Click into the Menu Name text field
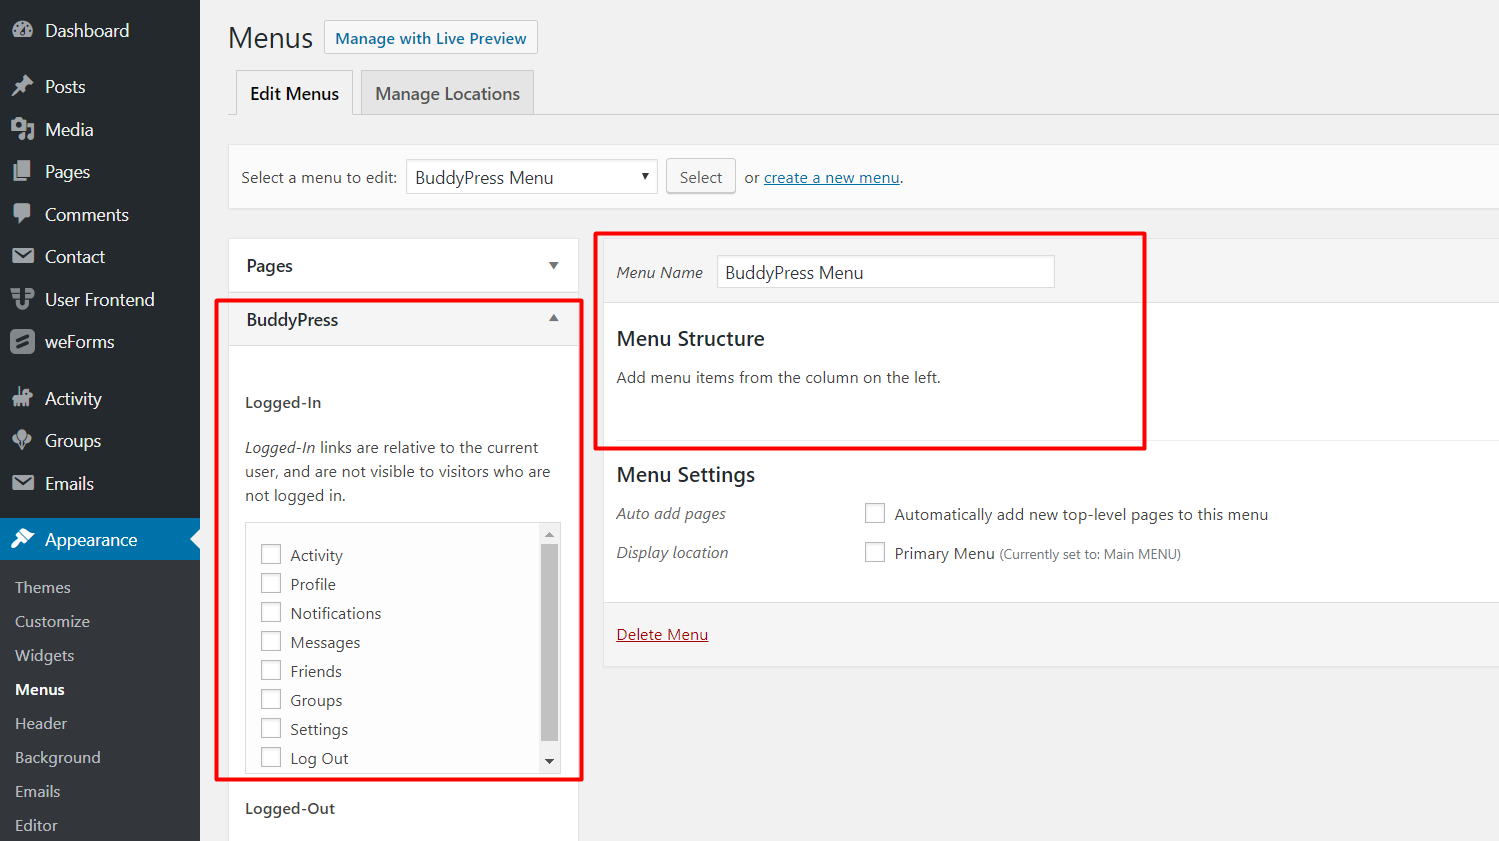Screen dimensions: 1499x841 pyautogui.click(x=885, y=272)
